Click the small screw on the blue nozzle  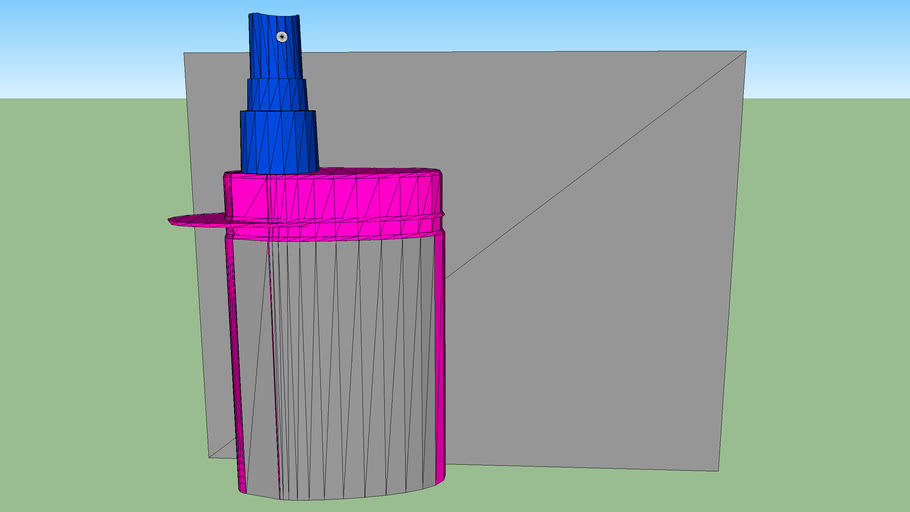point(282,36)
